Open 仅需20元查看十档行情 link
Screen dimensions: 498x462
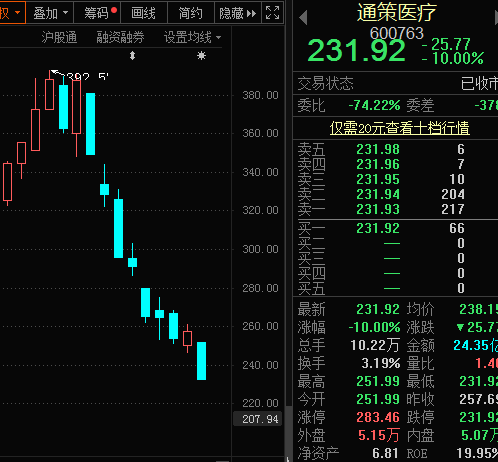[x=400, y=128]
